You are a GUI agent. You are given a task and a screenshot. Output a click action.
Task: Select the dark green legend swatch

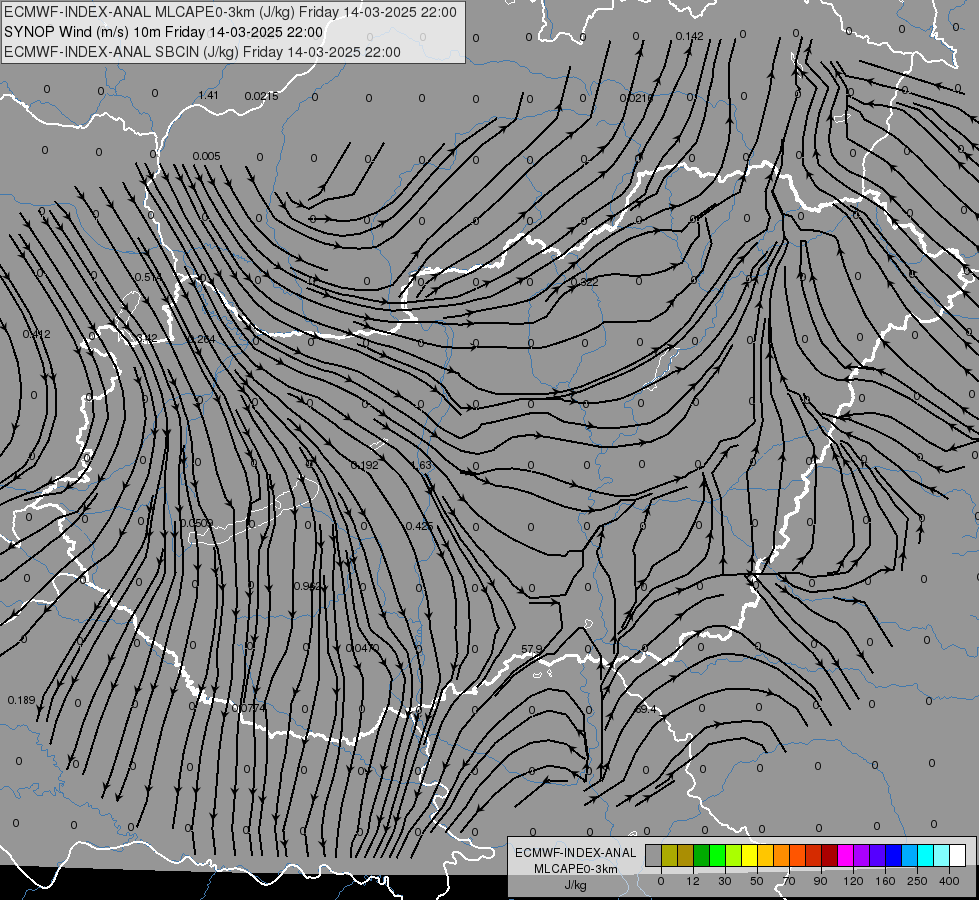pyautogui.click(x=702, y=856)
